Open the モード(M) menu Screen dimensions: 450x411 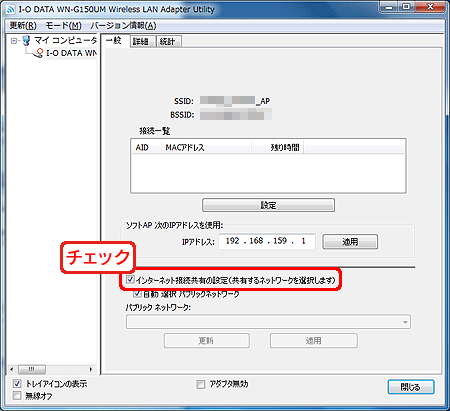tap(63, 25)
